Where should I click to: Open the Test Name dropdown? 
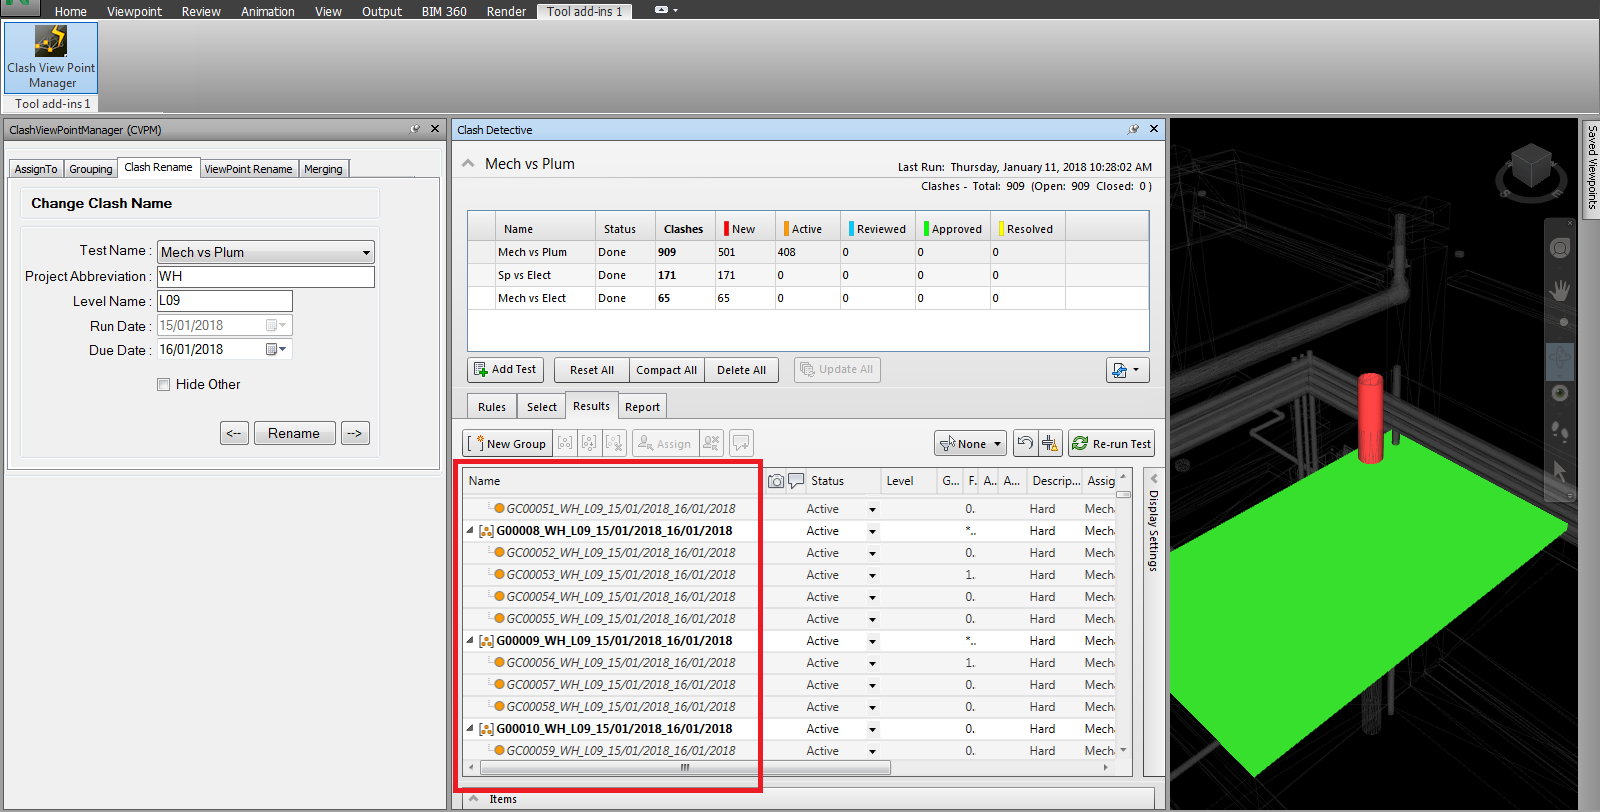366,252
